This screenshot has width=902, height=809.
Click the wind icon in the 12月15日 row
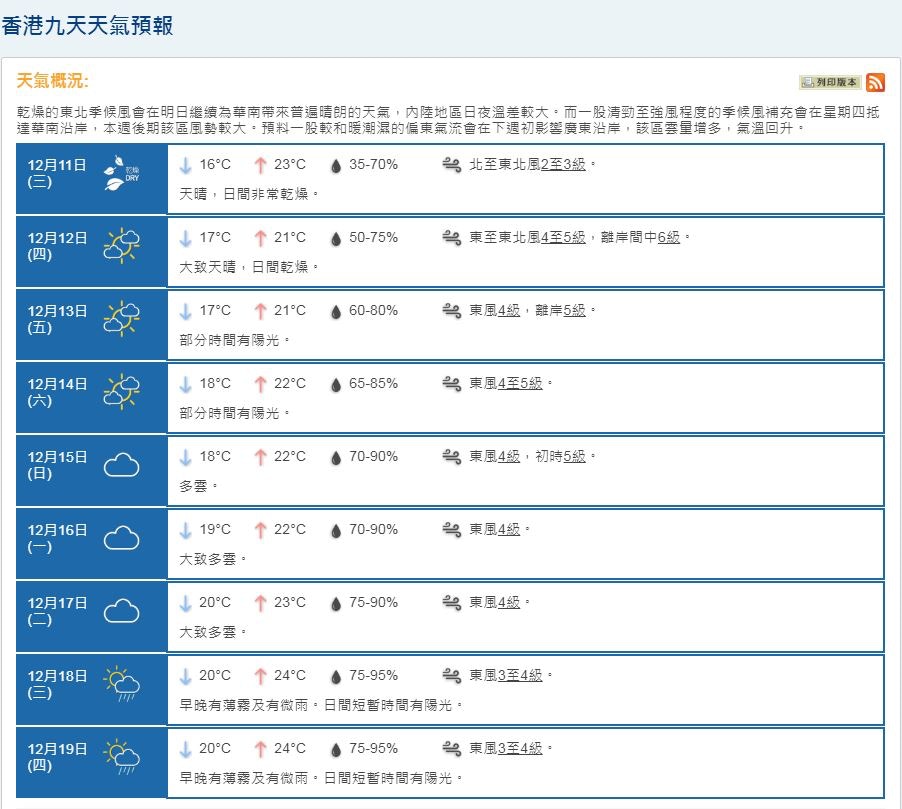pos(452,457)
